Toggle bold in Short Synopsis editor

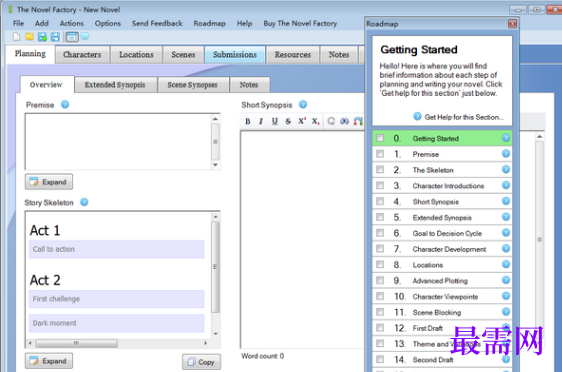(x=248, y=121)
